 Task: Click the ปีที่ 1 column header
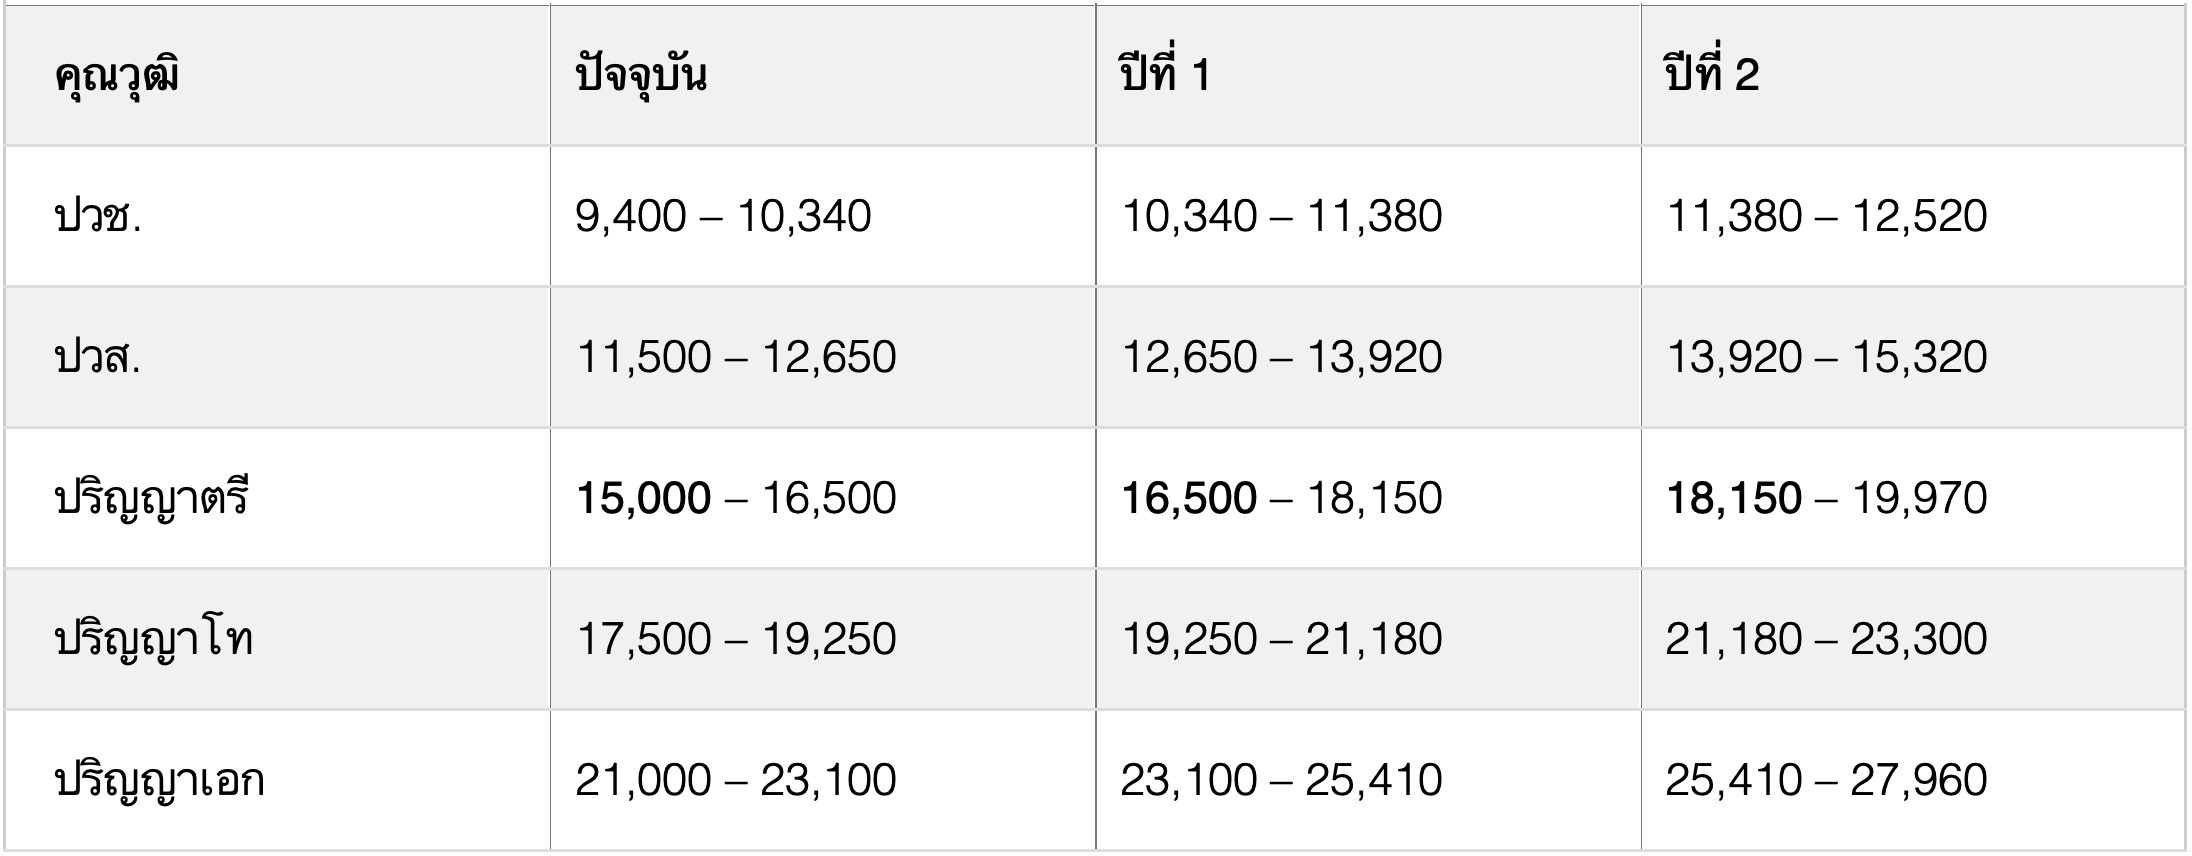[x=1166, y=76]
